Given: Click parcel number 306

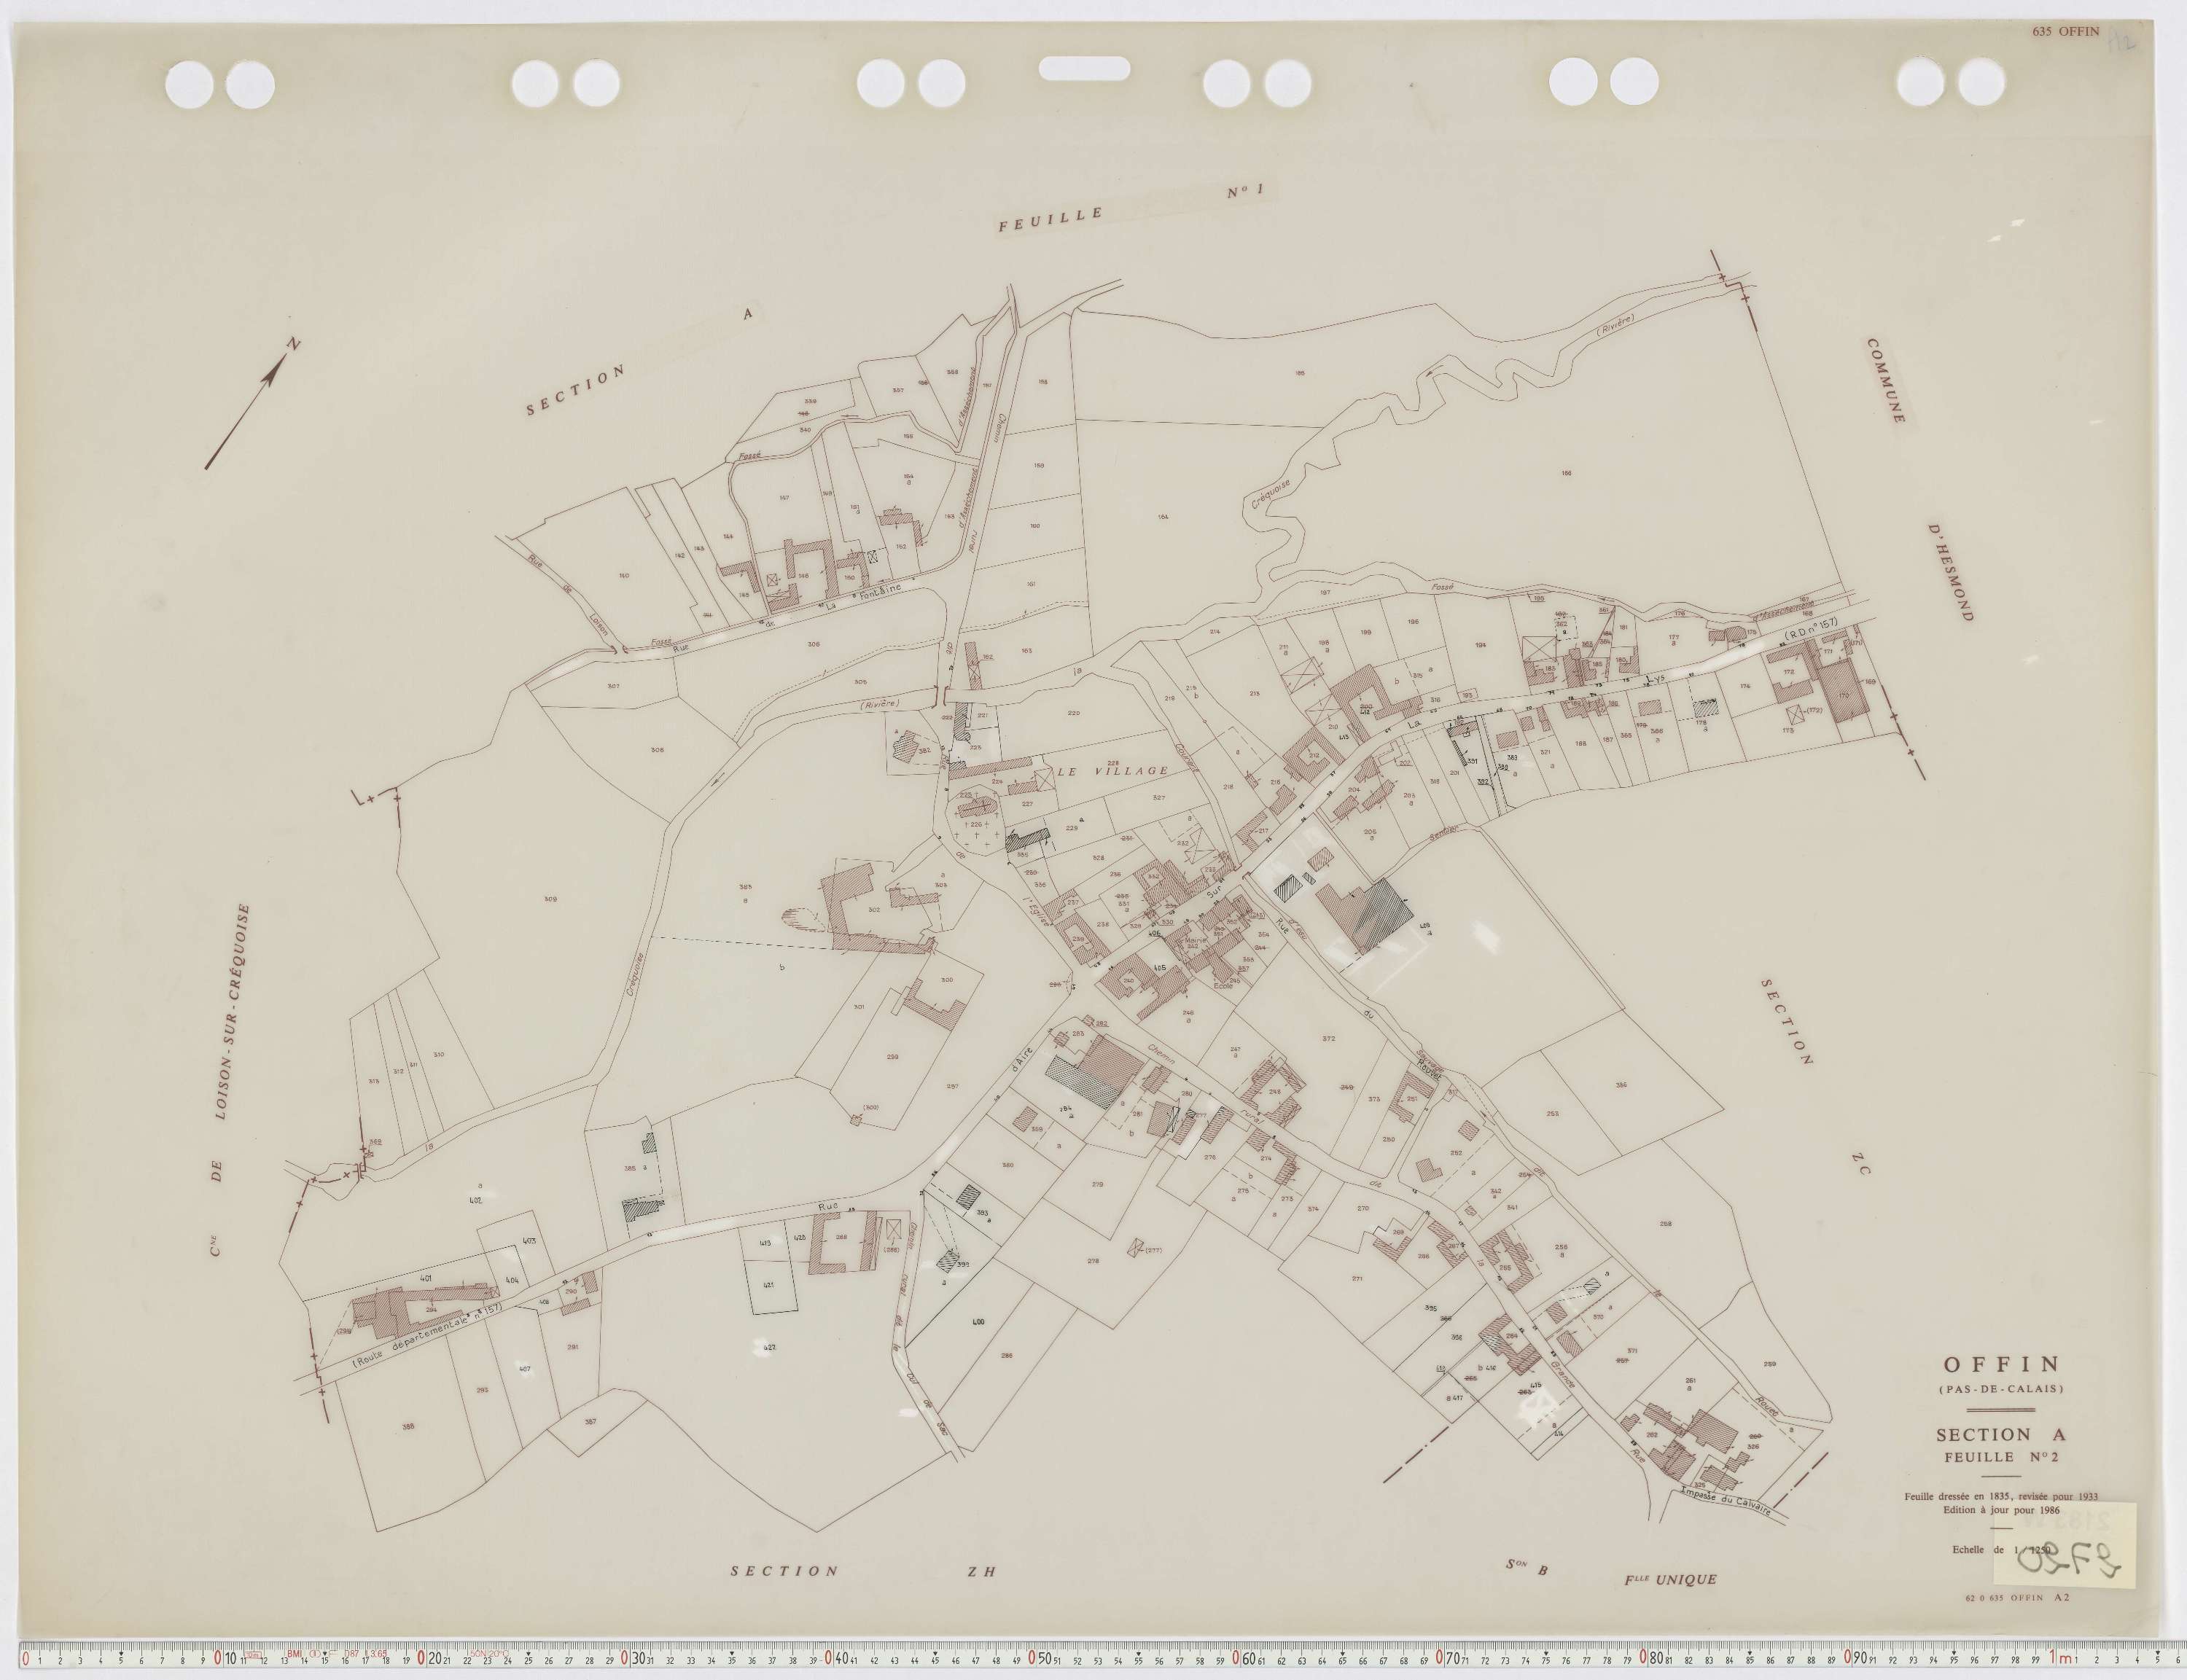Looking at the screenshot, I should 813,645.
